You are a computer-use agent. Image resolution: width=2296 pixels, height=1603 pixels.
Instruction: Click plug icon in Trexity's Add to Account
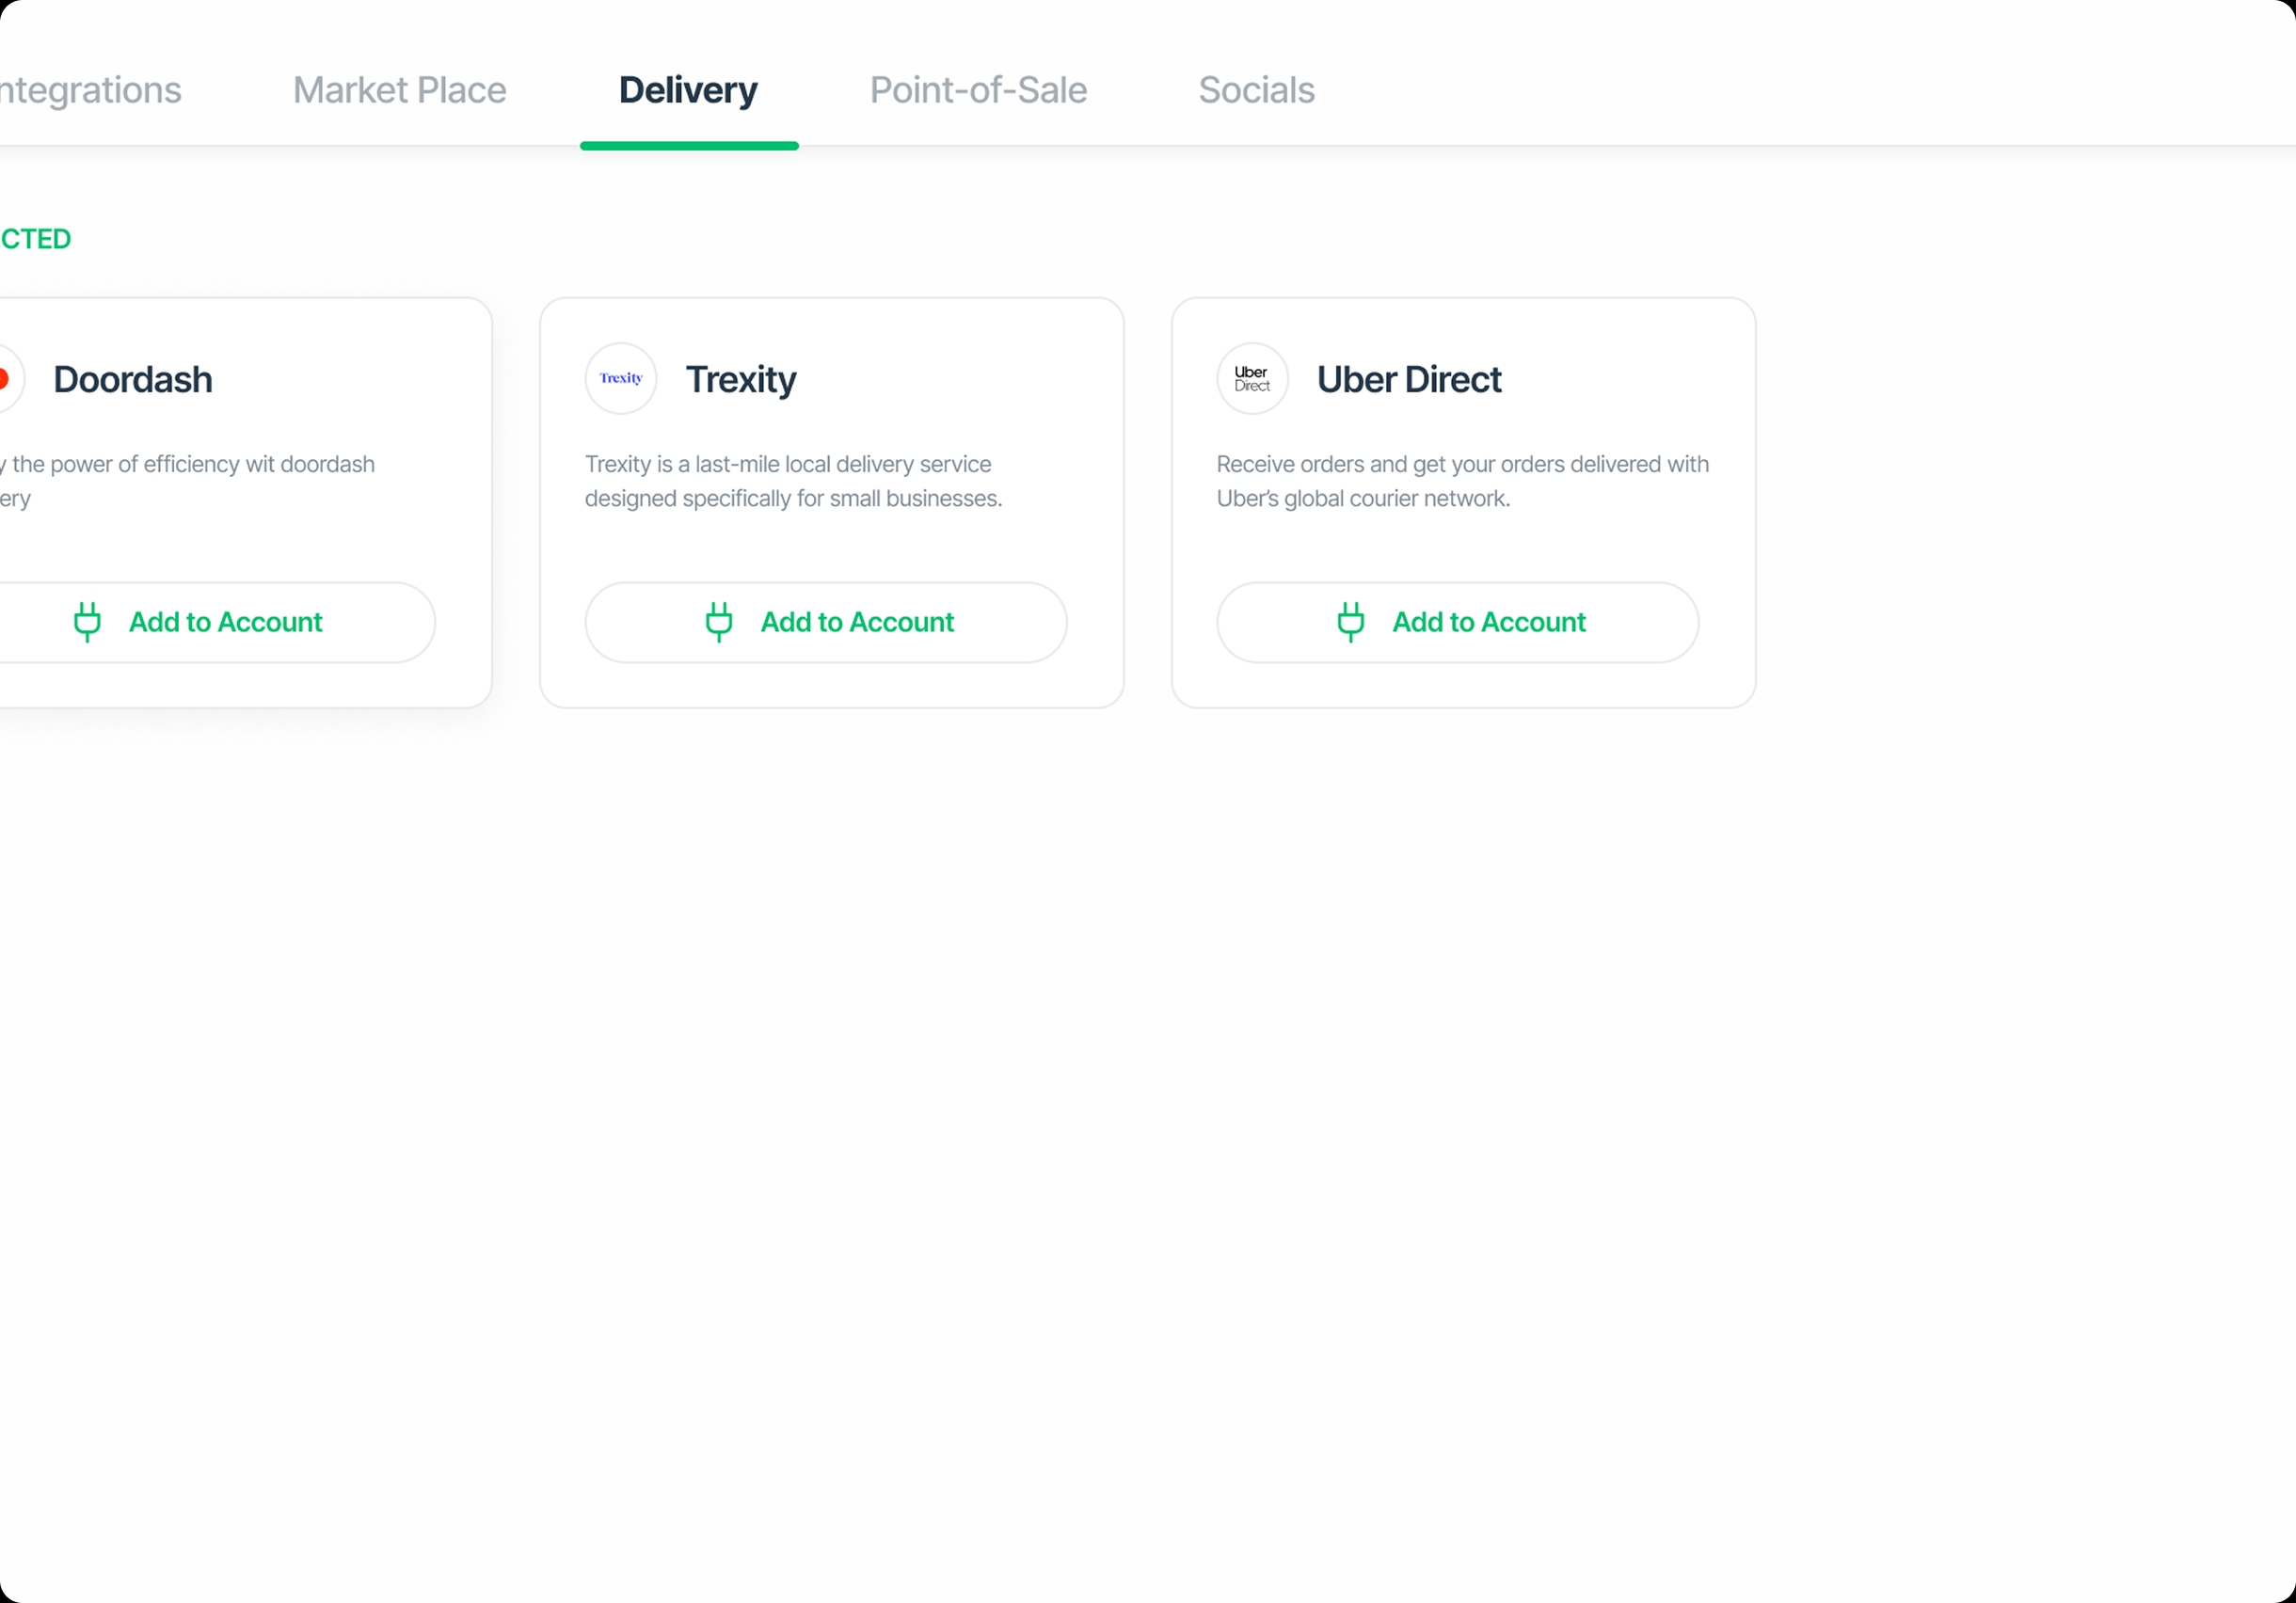719,621
